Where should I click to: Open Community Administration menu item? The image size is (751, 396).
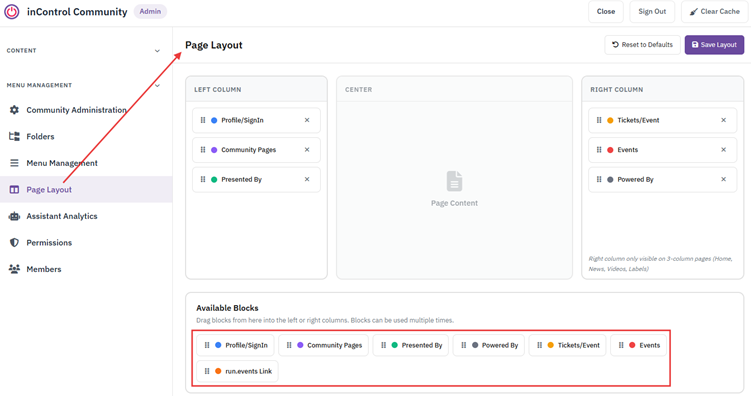click(86, 110)
